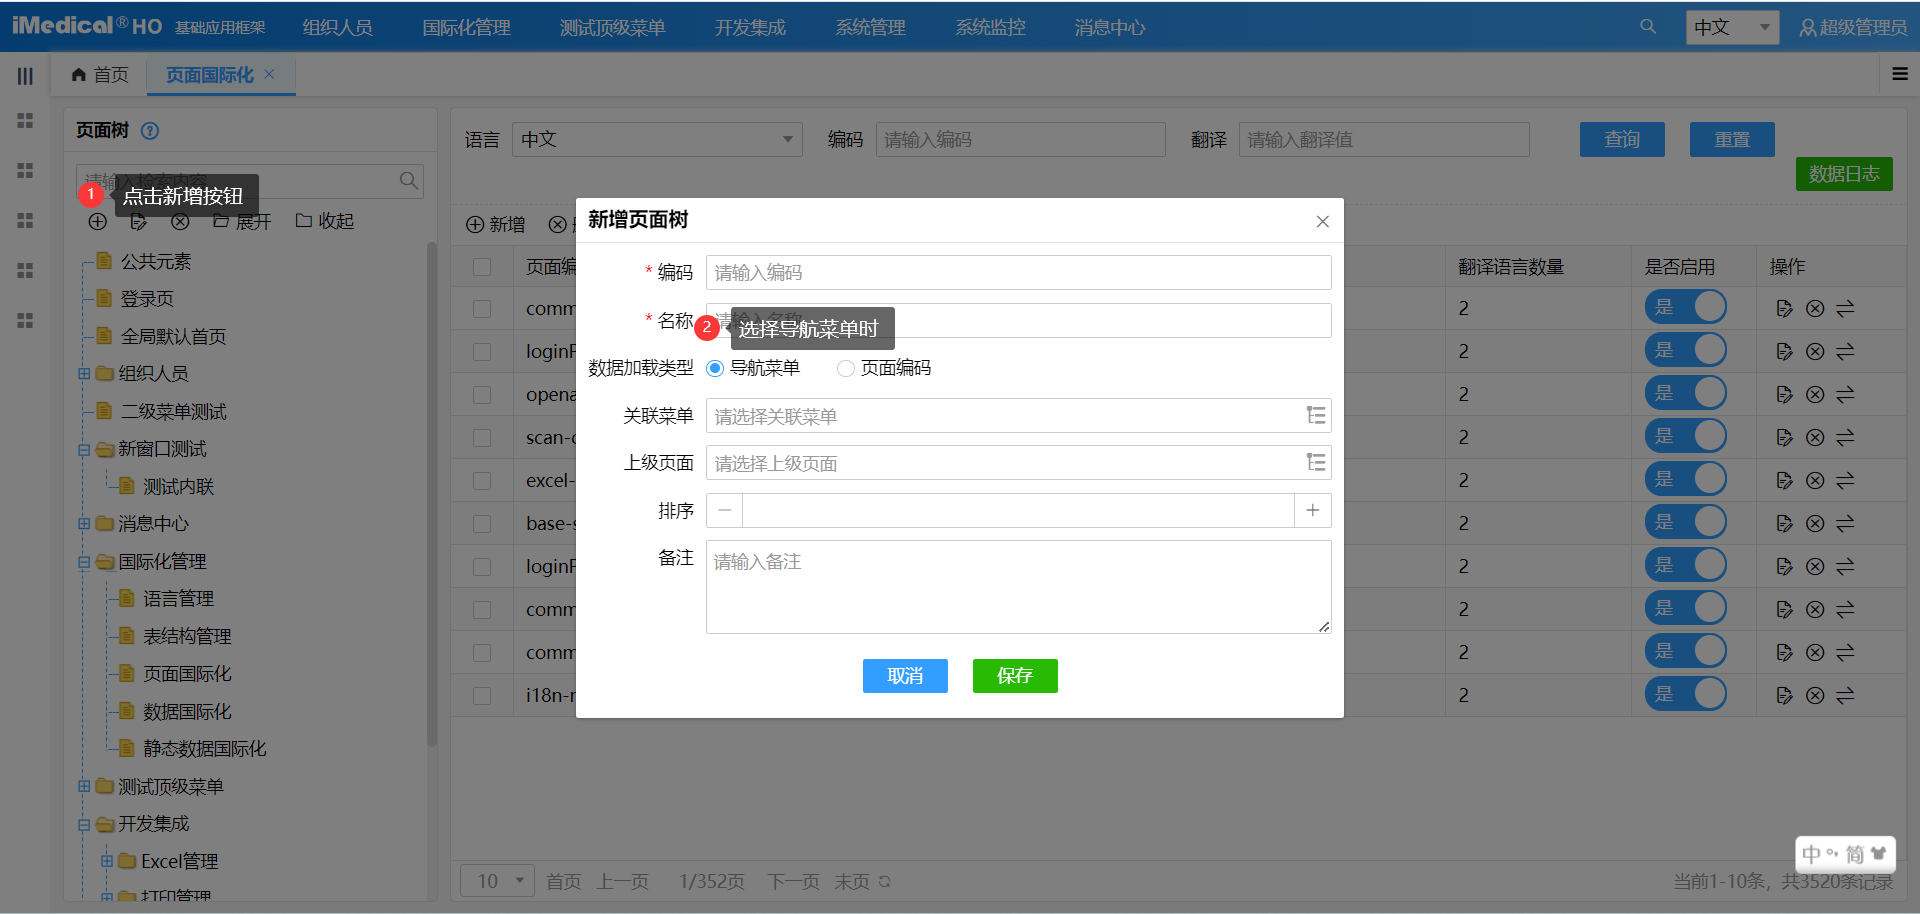Screen dimensions: 1920x914
Task: Expand the Excel管理 tree node
Action: point(107,861)
